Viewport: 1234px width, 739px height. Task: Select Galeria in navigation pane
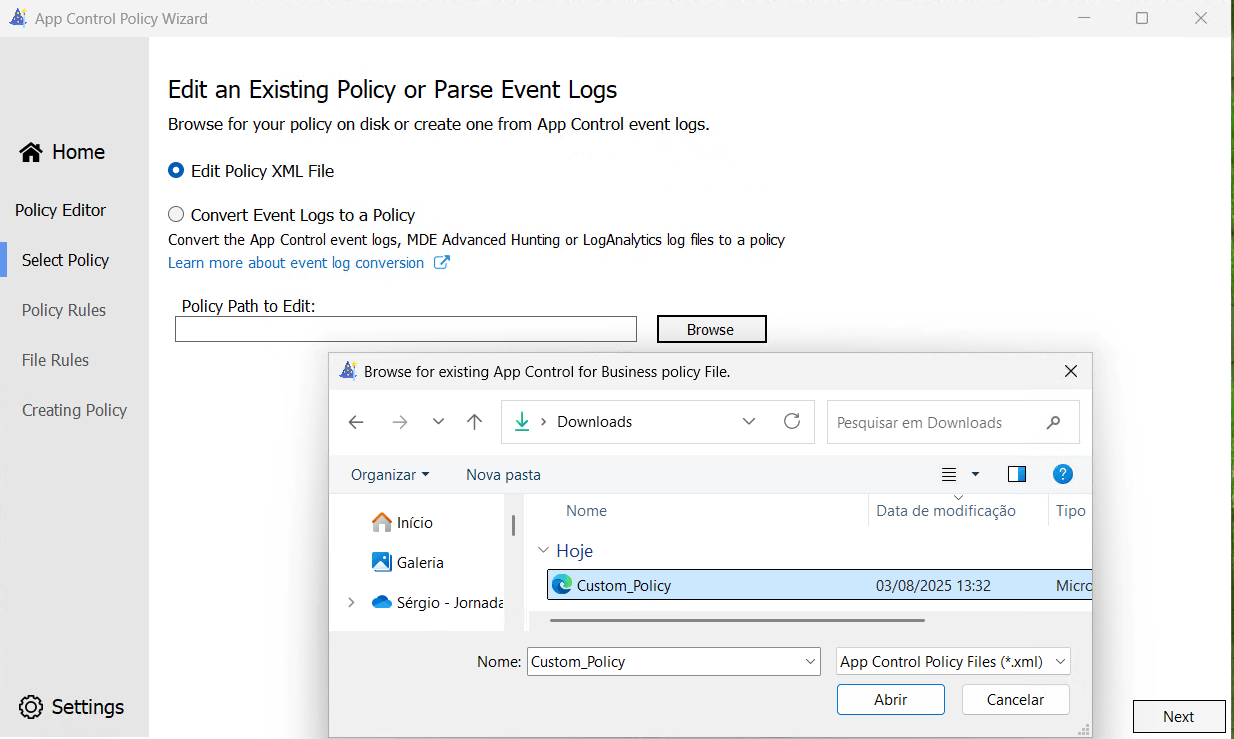click(x=408, y=562)
